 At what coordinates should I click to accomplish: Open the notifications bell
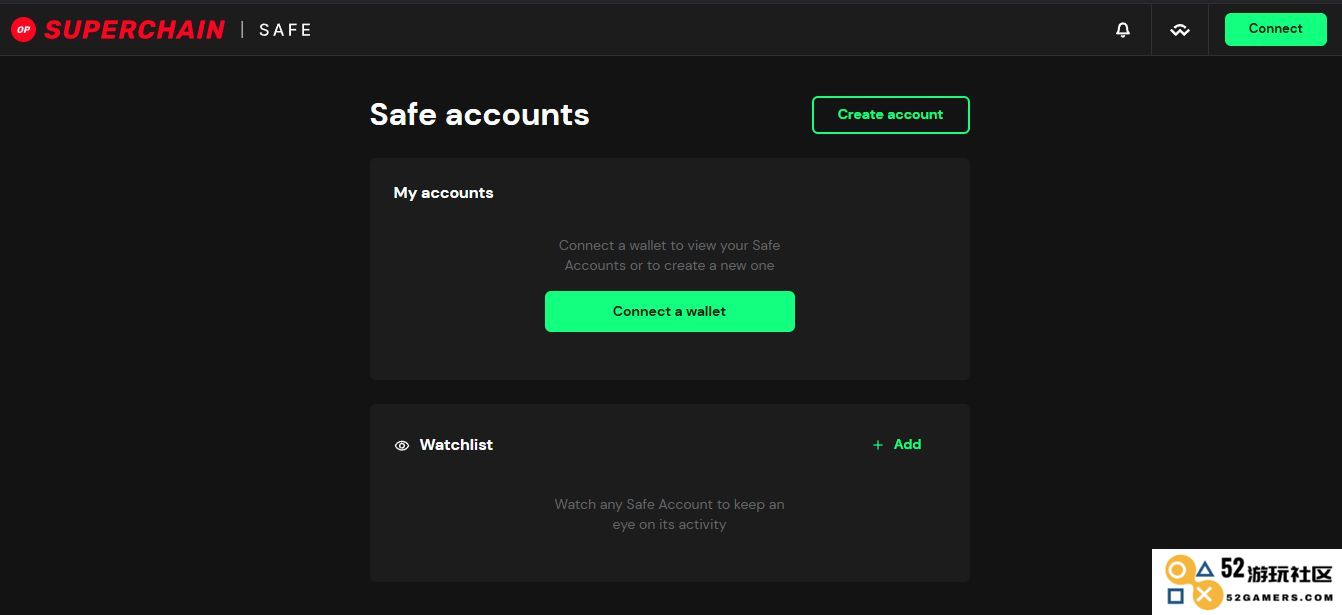pyautogui.click(x=1123, y=30)
